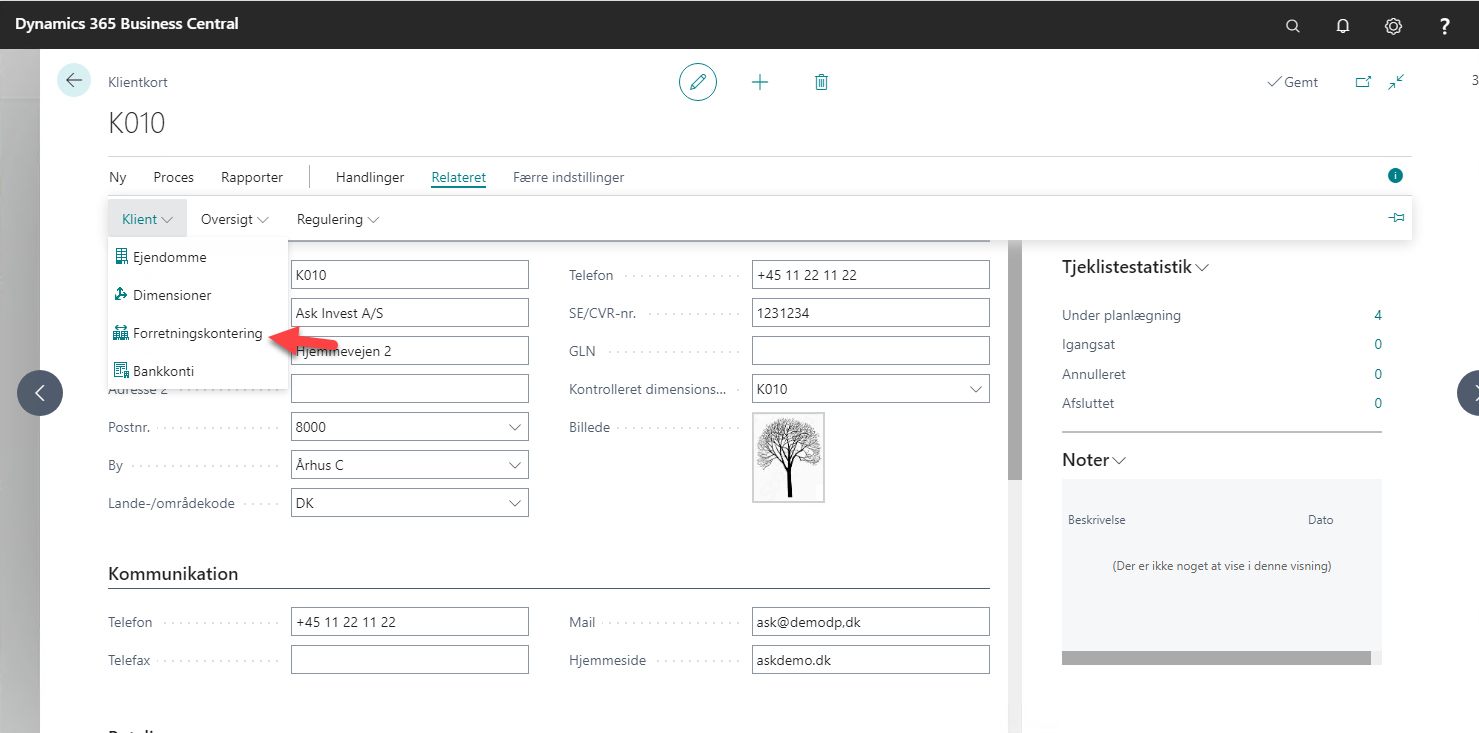This screenshot has width=1479, height=733.
Task: Click Færre indstillinger
Action: point(569,177)
